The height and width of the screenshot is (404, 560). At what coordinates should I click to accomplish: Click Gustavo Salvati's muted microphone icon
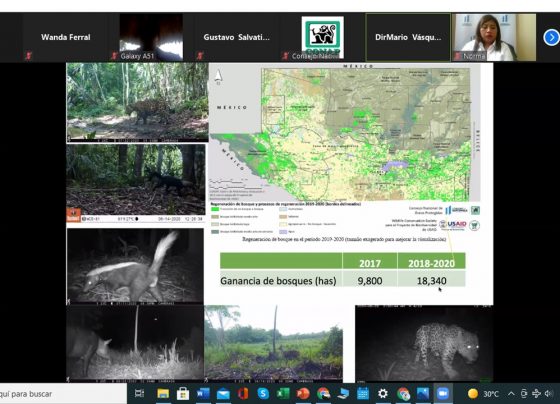tap(200, 56)
